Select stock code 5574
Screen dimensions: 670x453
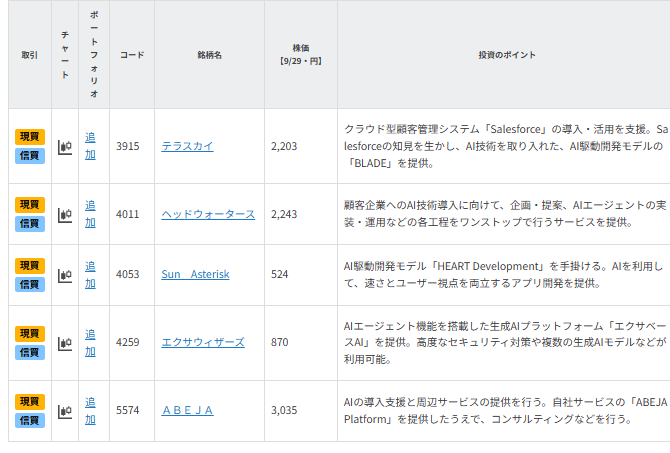(x=128, y=410)
